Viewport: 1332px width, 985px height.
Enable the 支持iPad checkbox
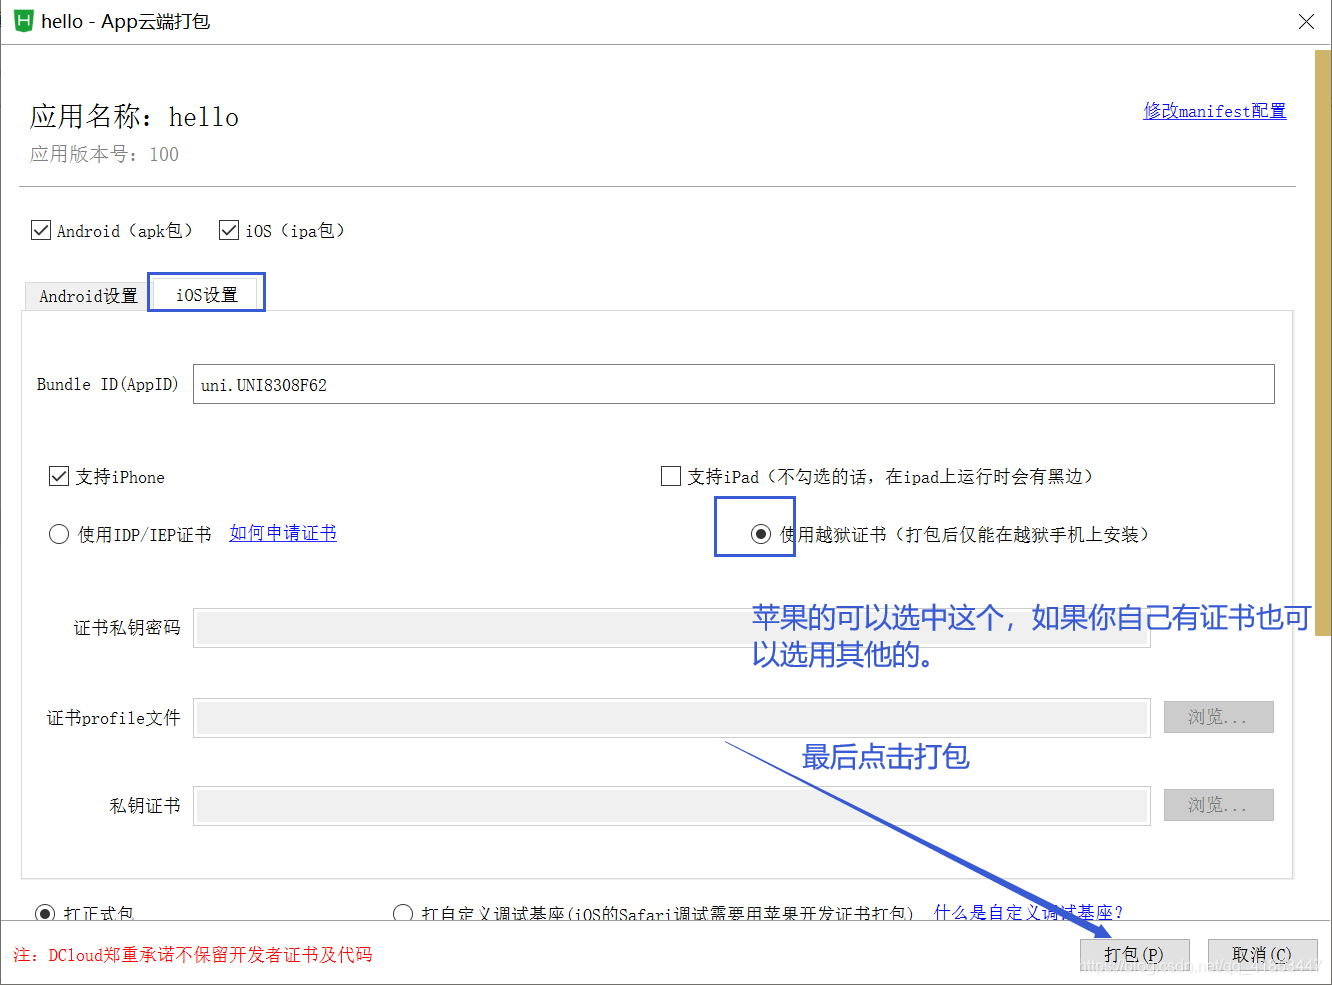[671, 476]
